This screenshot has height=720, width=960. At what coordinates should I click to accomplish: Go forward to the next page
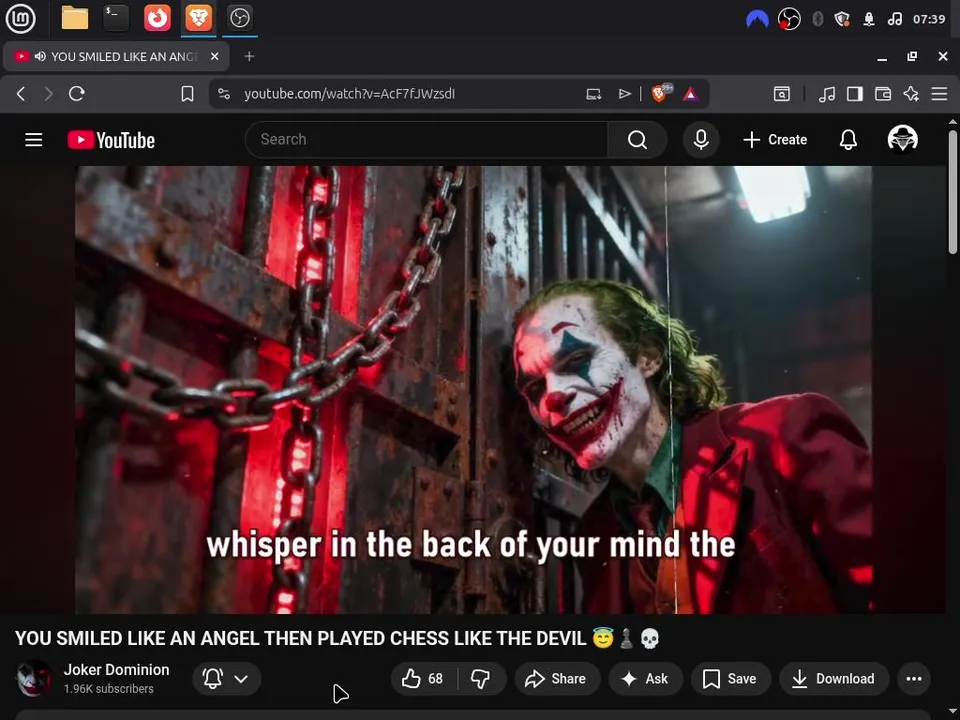pos(48,94)
